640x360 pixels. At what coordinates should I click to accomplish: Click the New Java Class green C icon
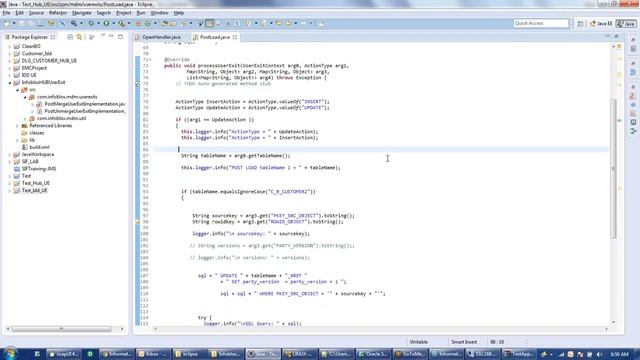click(x=148, y=23)
